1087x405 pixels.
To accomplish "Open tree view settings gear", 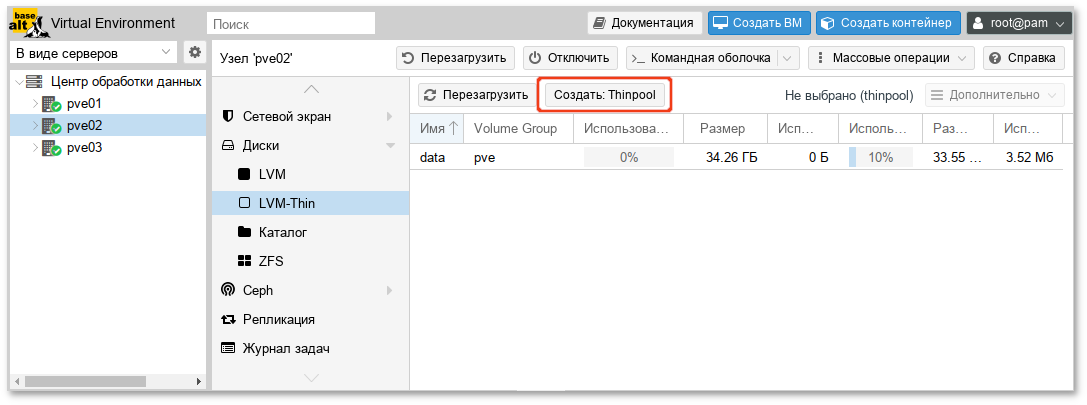I will [x=195, y=52].
